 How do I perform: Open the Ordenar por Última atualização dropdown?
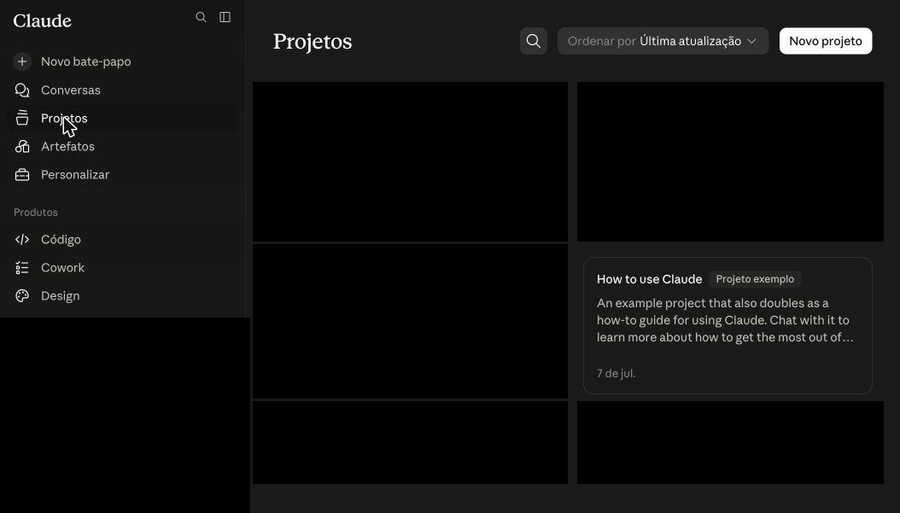click(x=663, y=41)
